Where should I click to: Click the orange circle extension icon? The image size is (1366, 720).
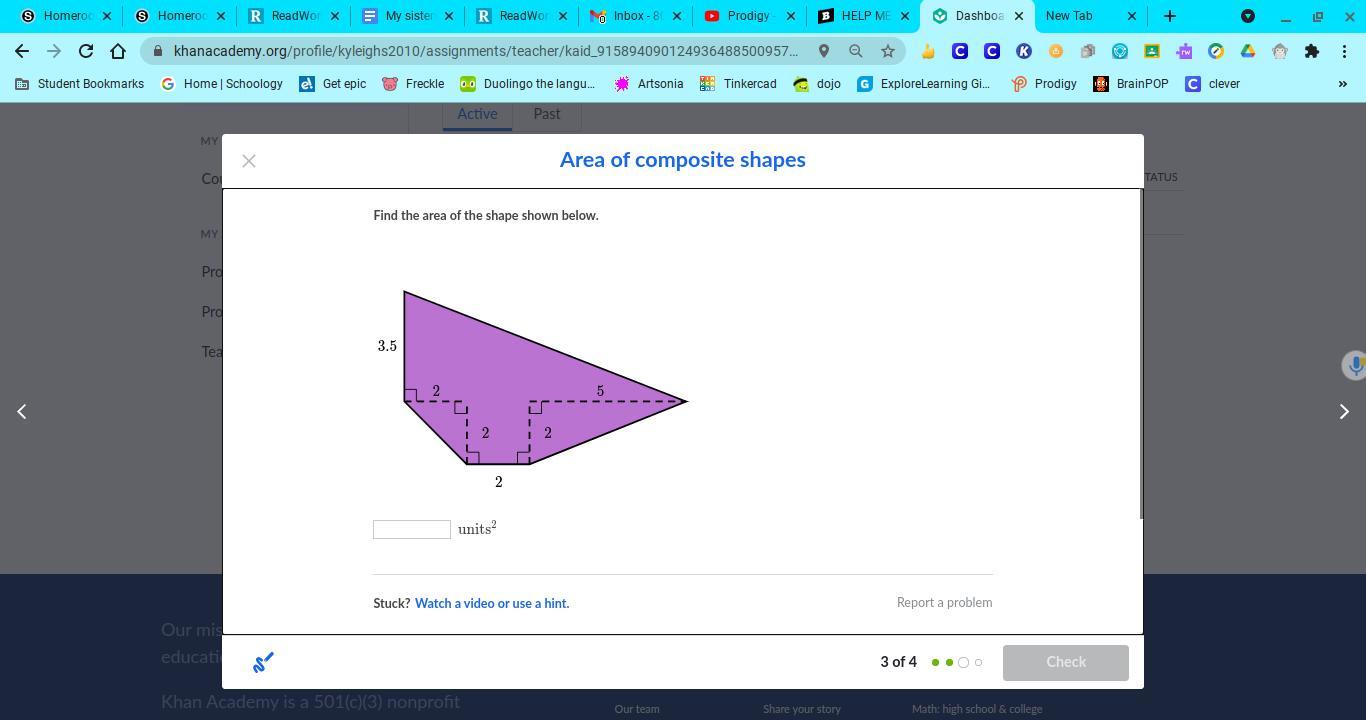coord(1056,51)
